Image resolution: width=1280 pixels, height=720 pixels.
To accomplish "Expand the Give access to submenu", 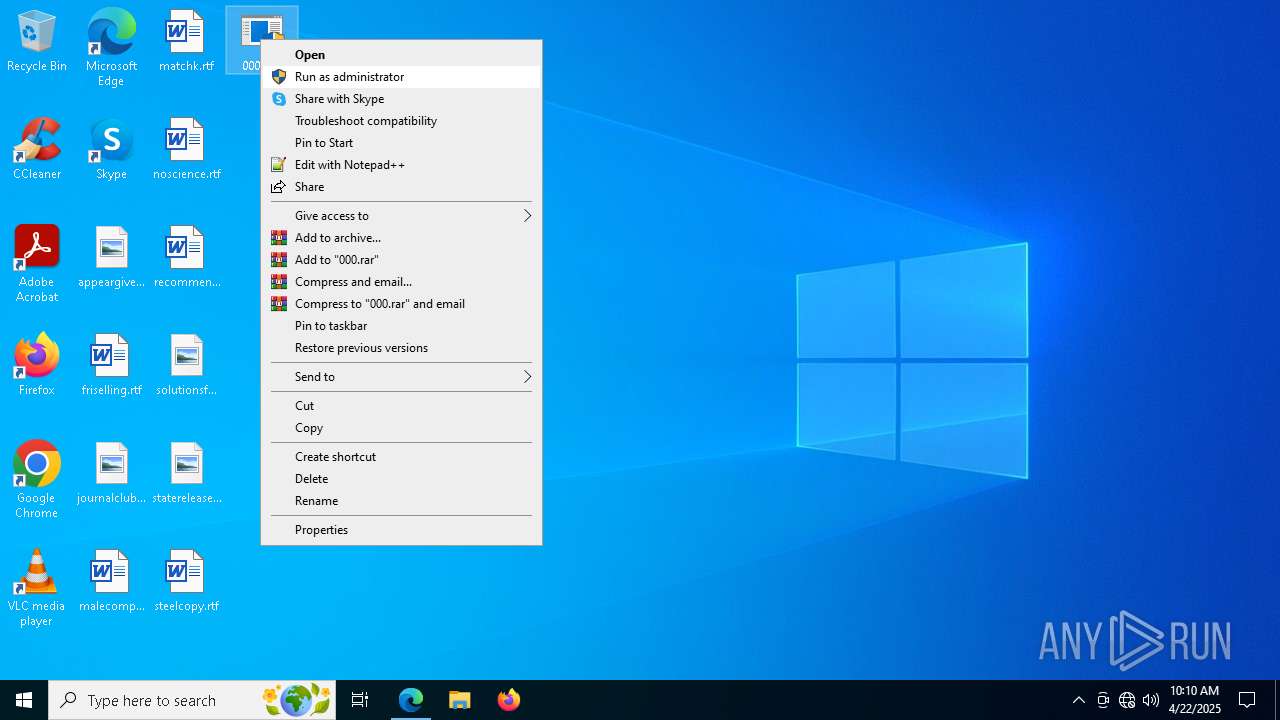I will (x=401, y=216).
